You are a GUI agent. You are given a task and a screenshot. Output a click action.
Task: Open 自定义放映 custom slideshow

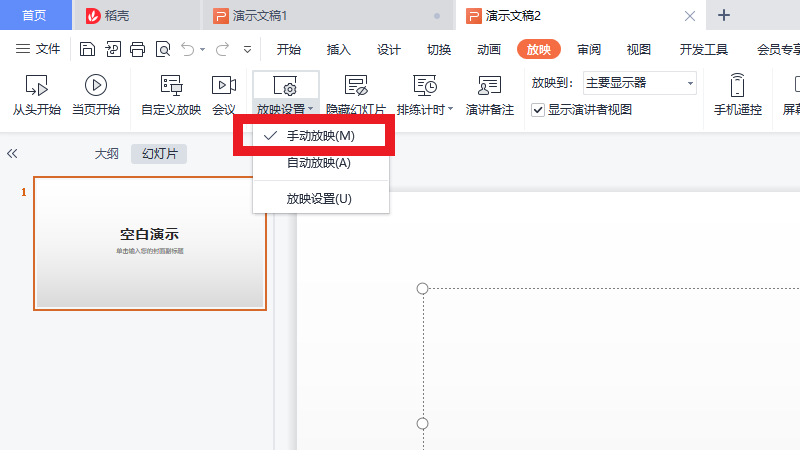click(x=171, y=86)
